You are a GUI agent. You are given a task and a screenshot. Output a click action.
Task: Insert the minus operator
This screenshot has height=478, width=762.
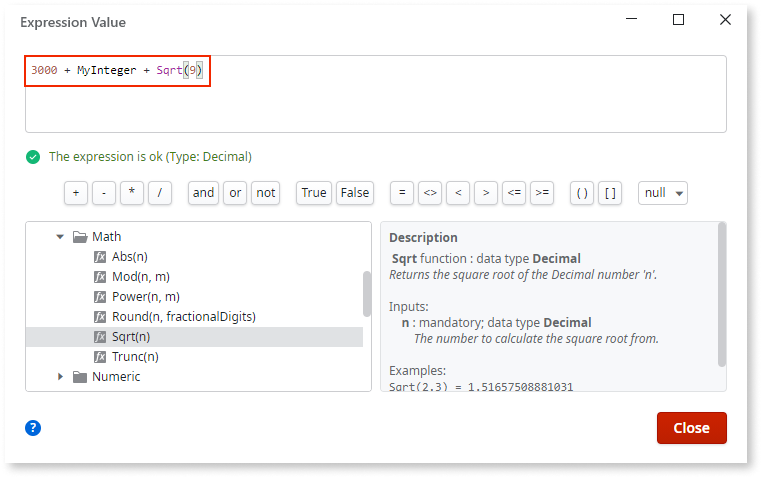click(x=104, y=193)
